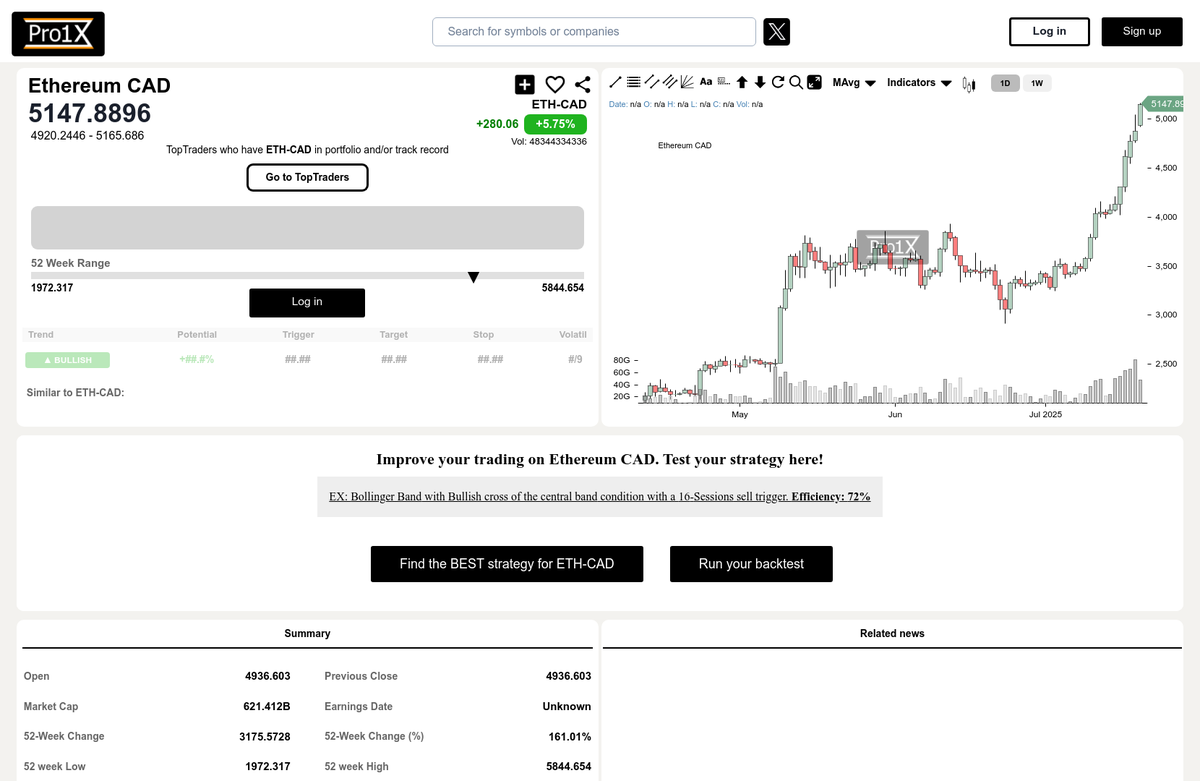Open the Bollinger Band example strategy link
This screenshot has height=781, width=1200.
click(x=600, y=496)
